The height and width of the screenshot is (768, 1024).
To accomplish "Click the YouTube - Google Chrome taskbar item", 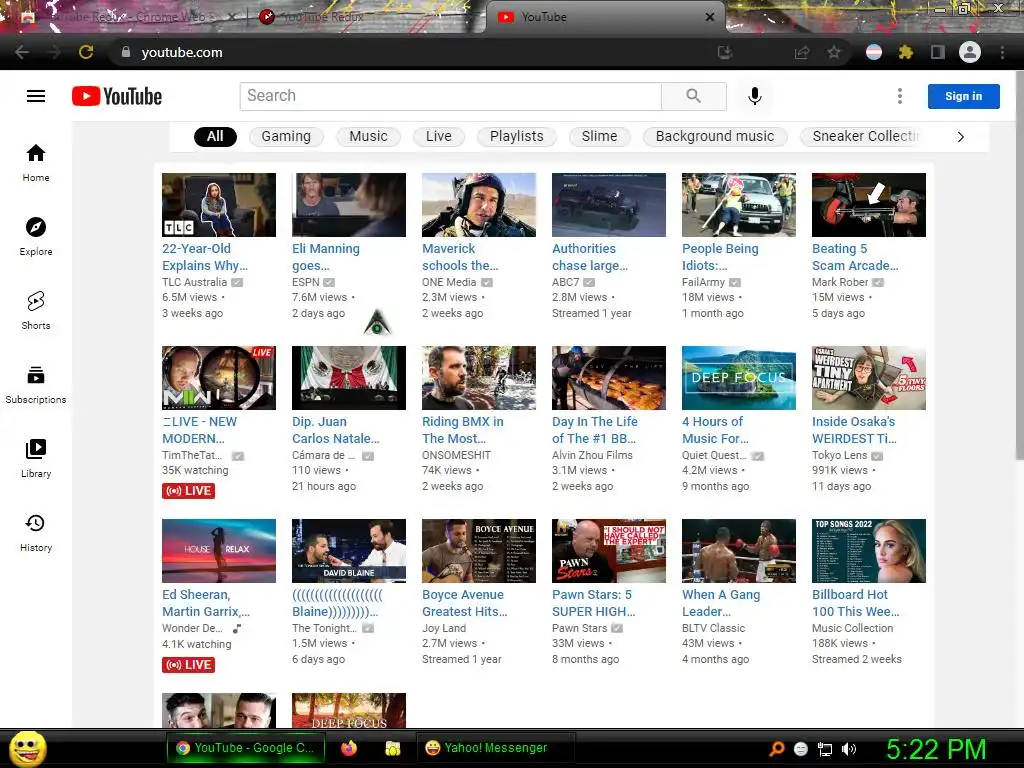I will click(x=248, y=748).
